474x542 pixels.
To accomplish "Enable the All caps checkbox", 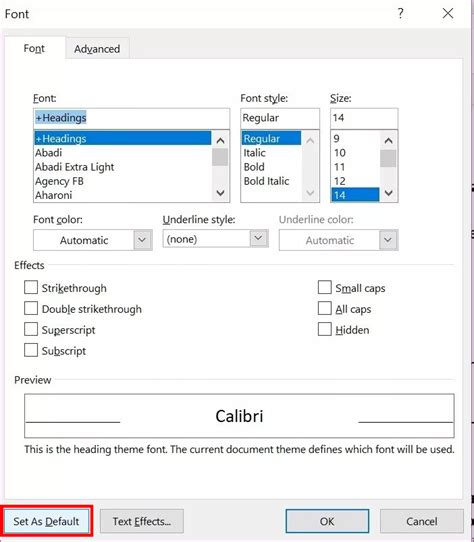I will coord(325,308).
